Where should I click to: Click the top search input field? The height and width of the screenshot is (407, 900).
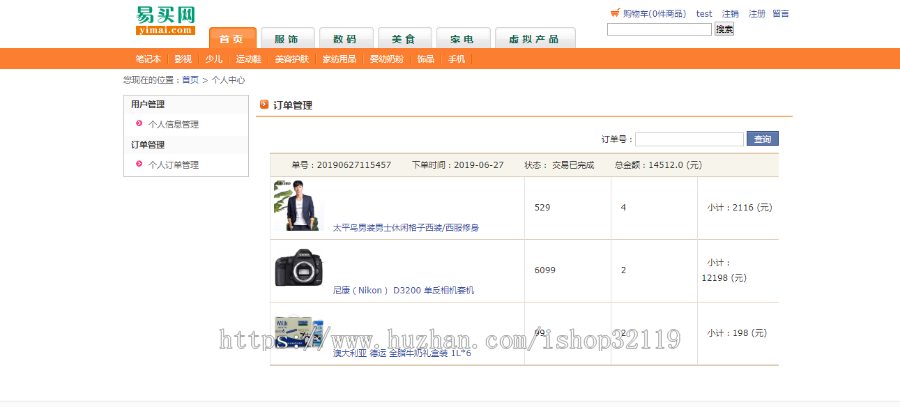[659, 29]
